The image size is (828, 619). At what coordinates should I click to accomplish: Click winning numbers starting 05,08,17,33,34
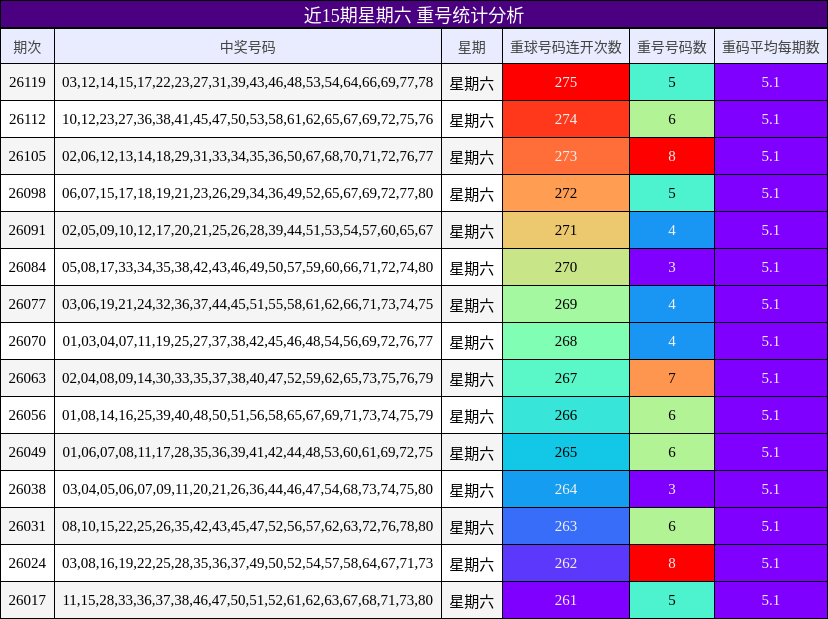[x=248, y=267]
